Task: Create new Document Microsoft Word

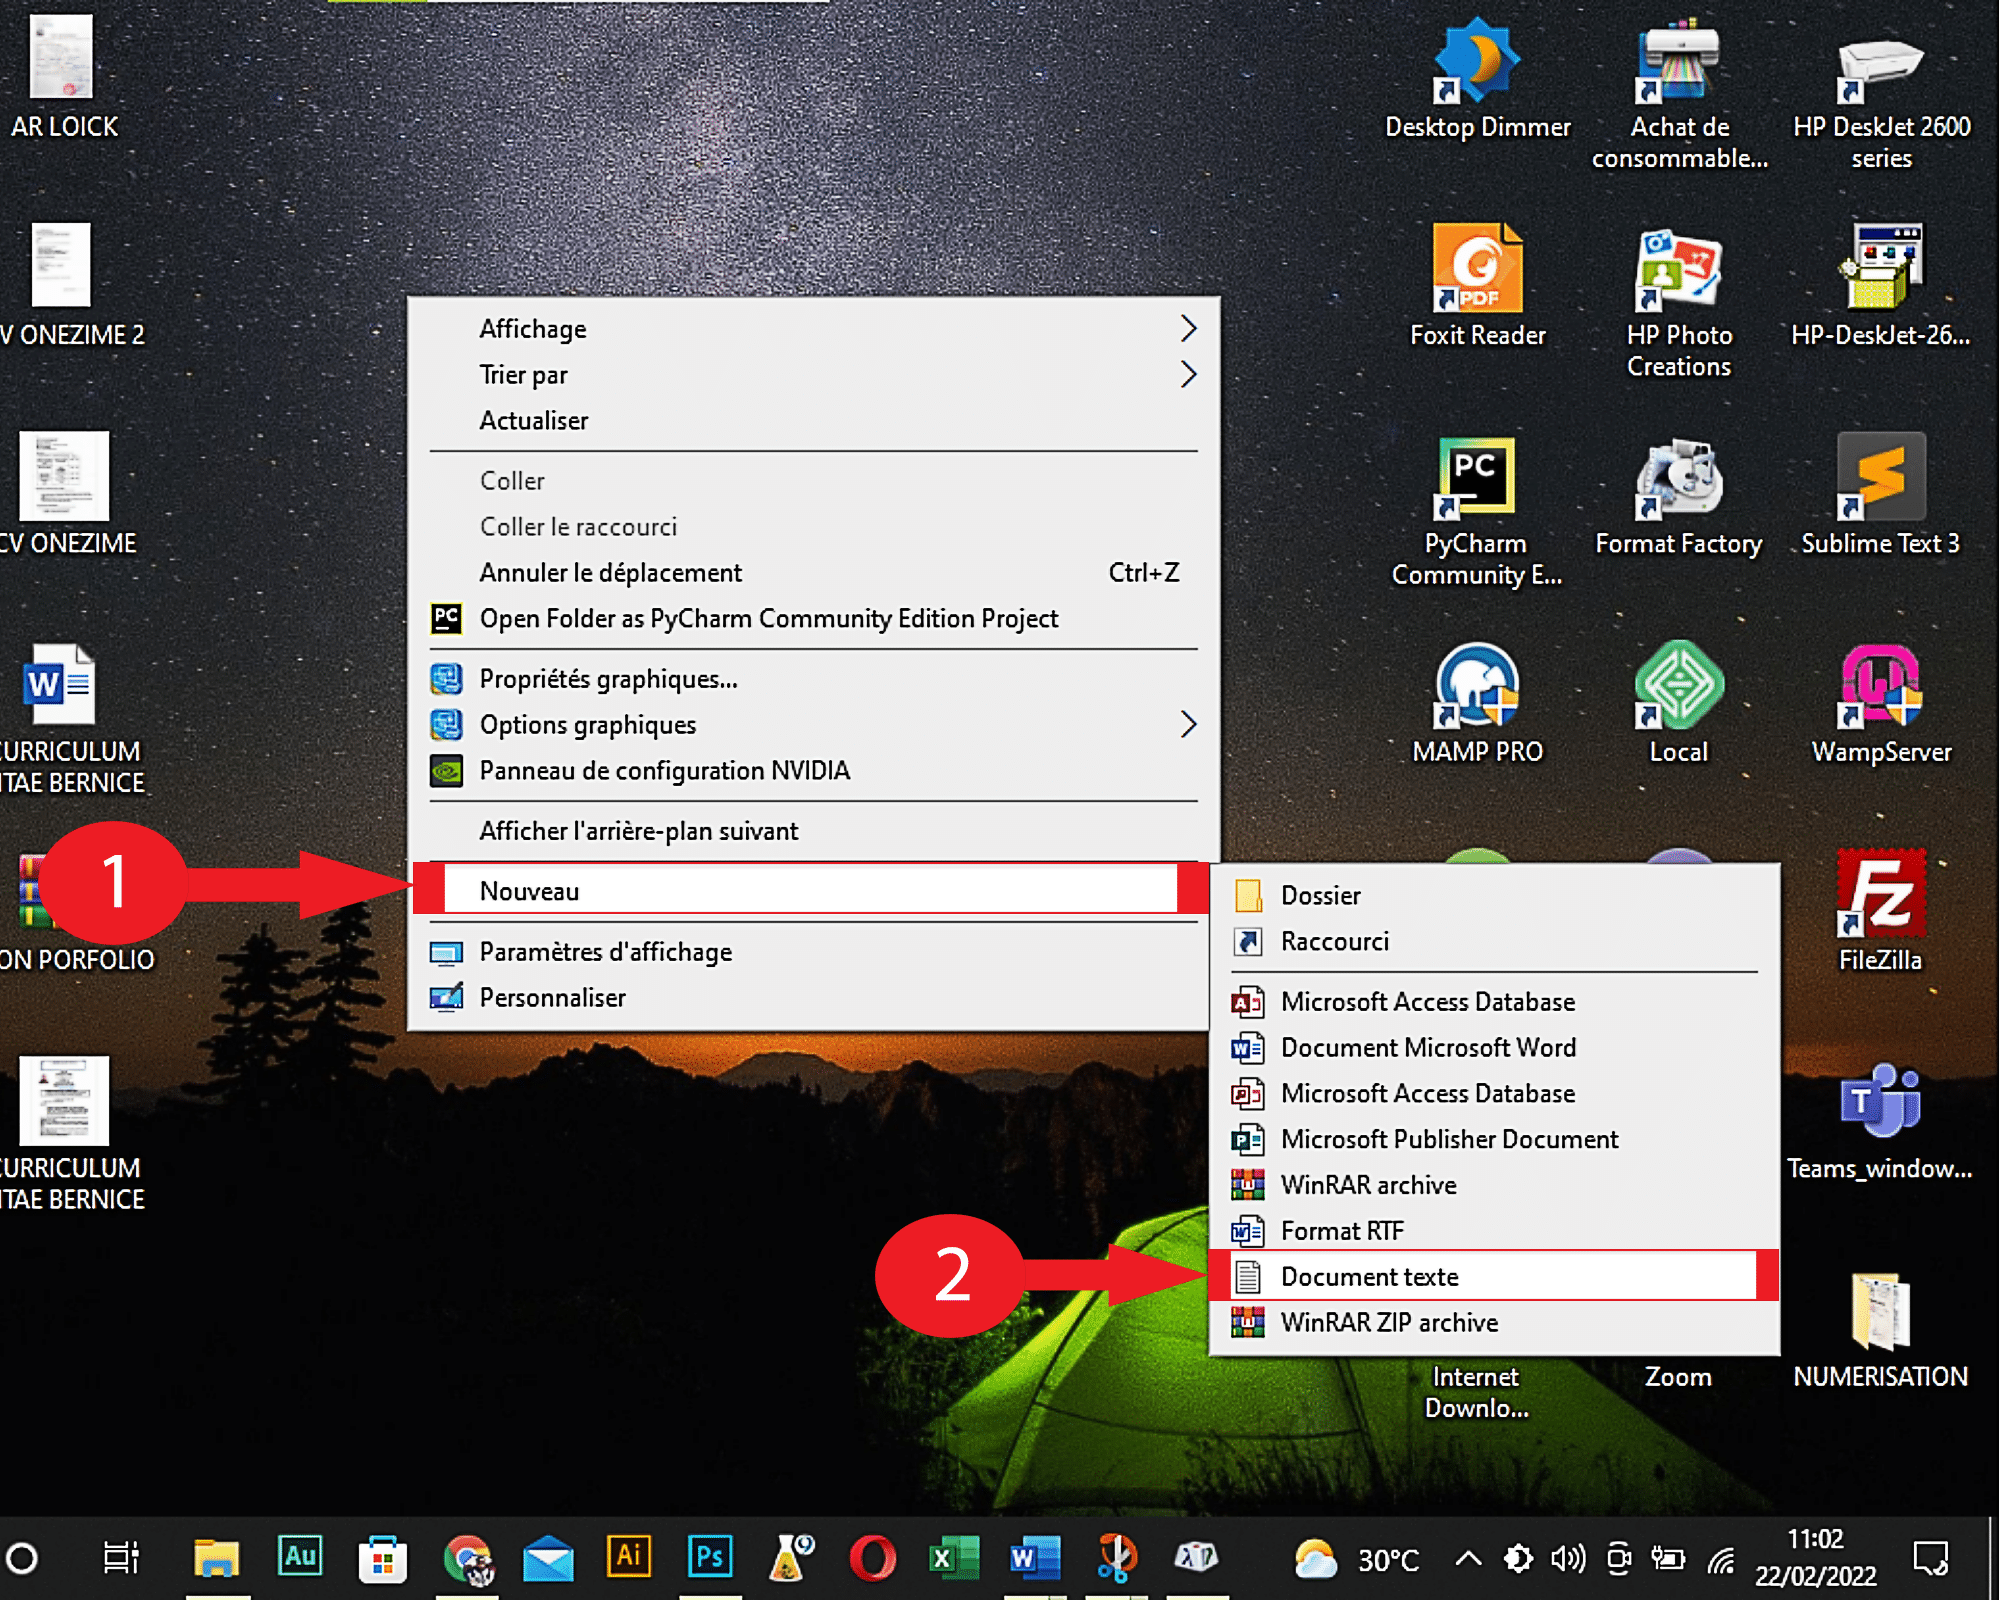Action: 1494,1047
